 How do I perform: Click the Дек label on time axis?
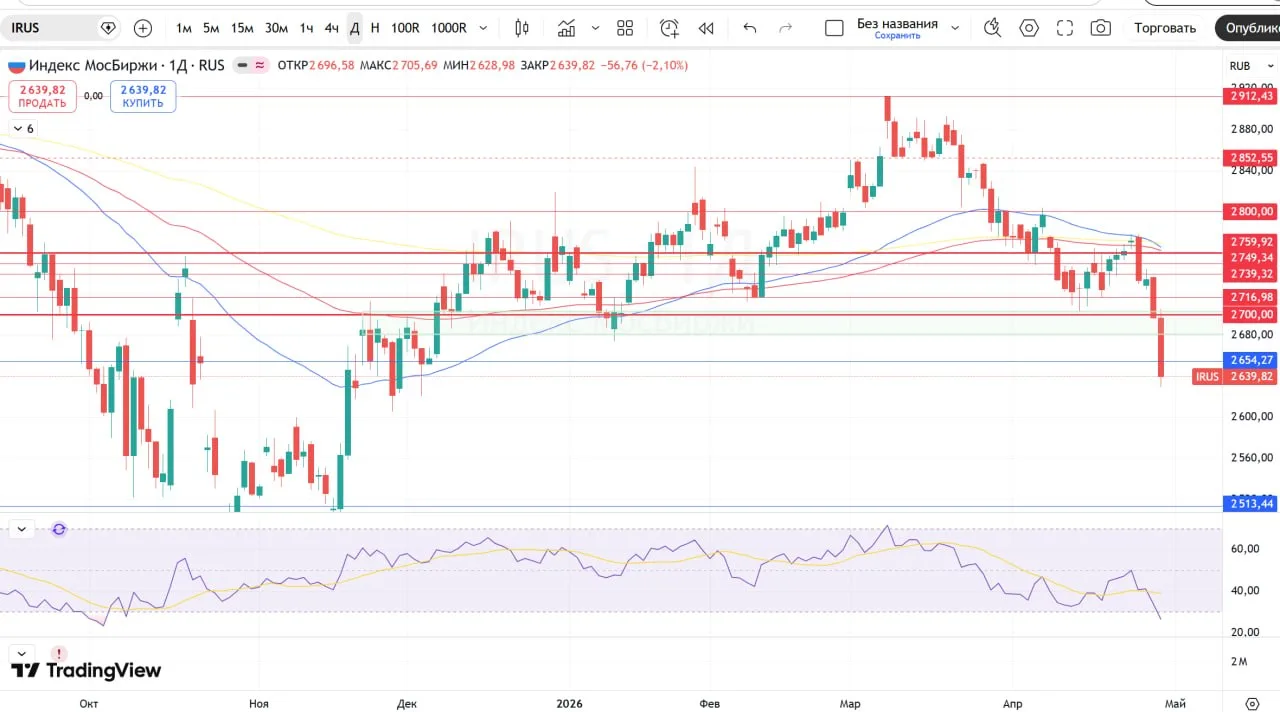click(x=407, y=704)
